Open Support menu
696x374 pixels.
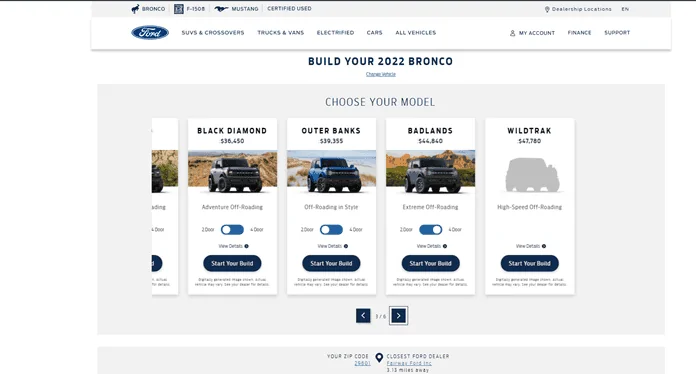click(617, 33)
